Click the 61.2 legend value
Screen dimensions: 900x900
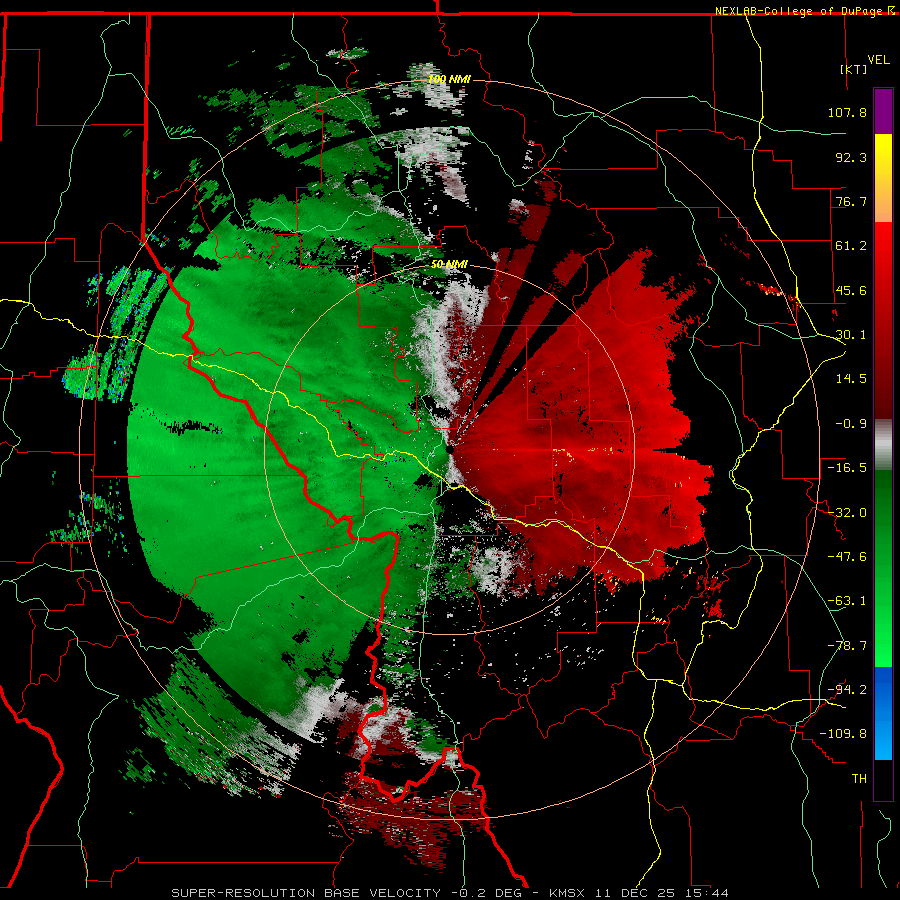coord(851,246)
